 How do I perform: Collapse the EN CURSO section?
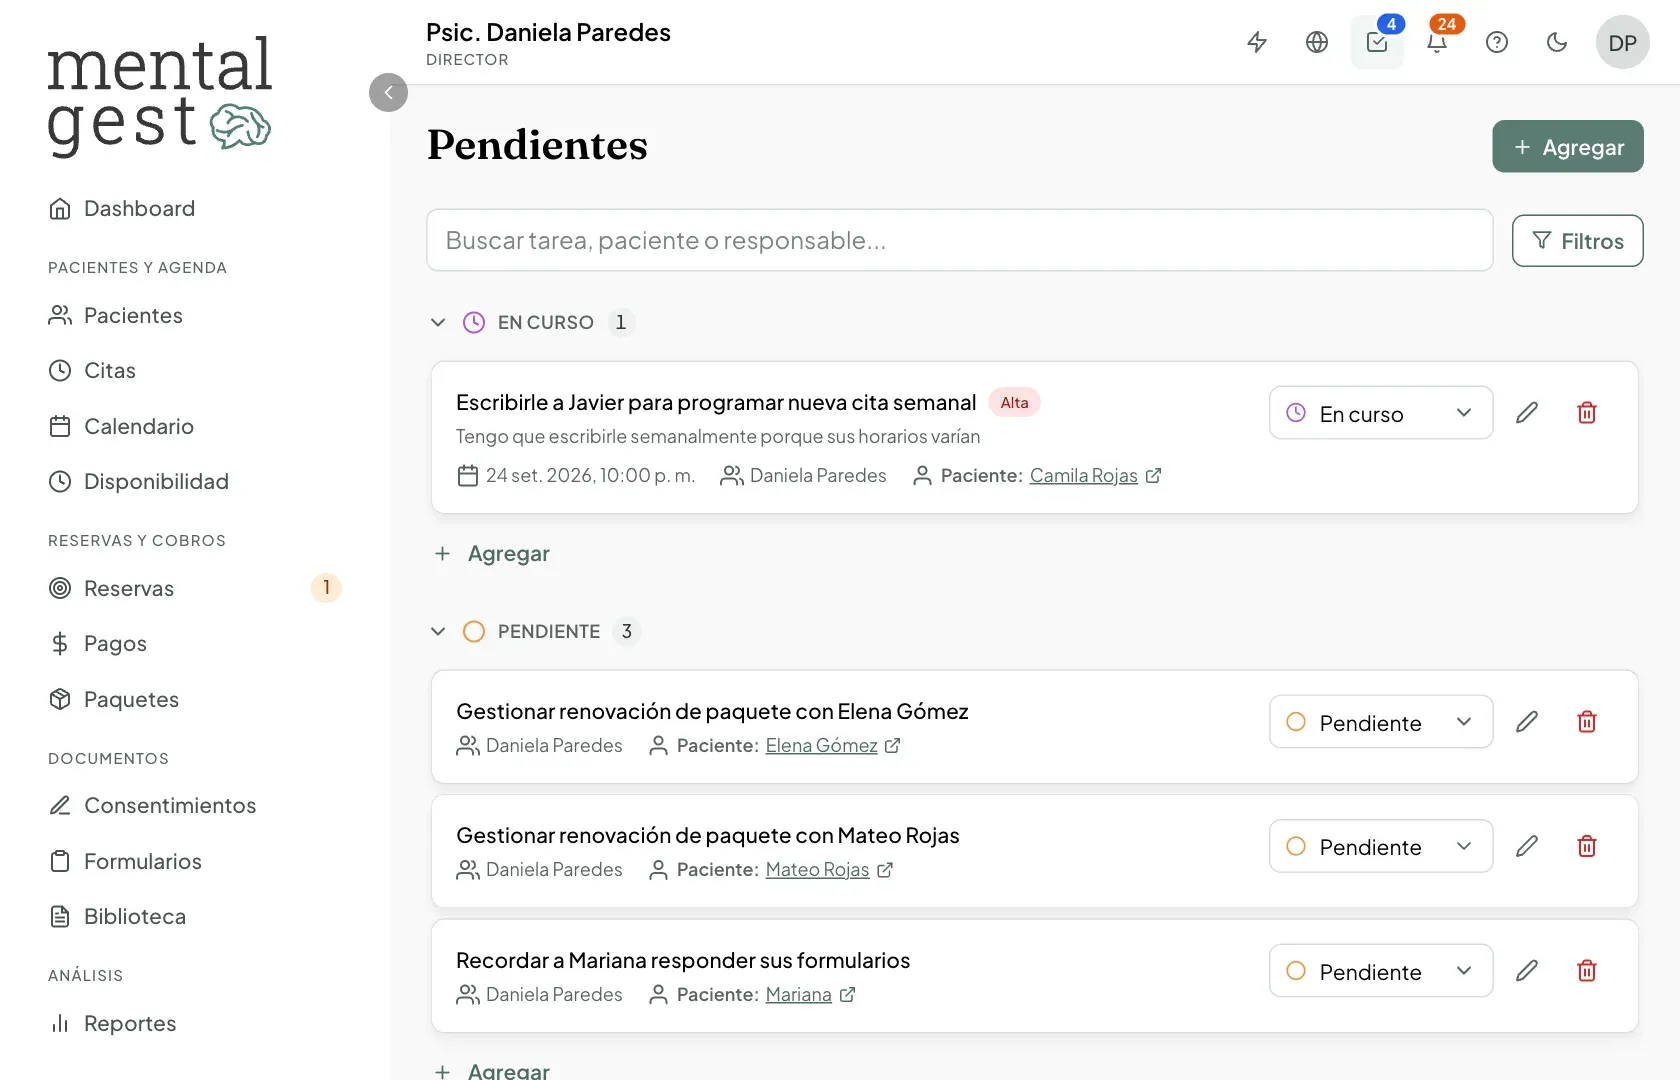point(438,323)
